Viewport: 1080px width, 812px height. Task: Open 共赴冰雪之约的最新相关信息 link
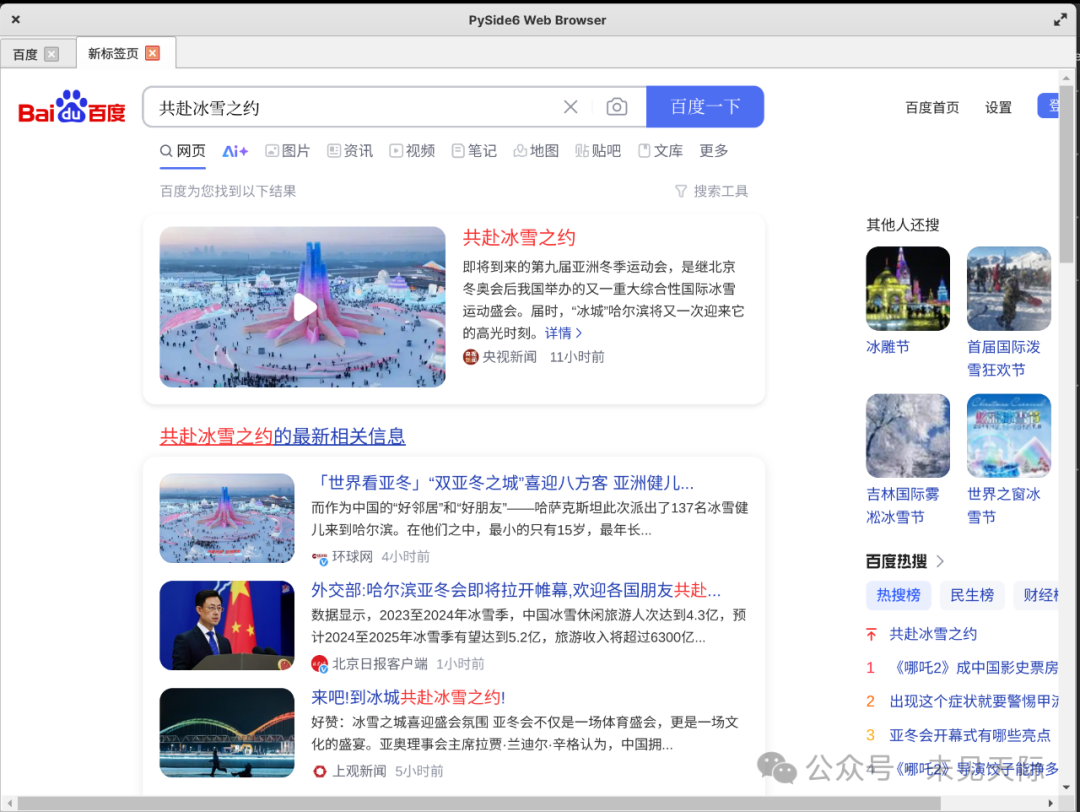coord(282,436)
